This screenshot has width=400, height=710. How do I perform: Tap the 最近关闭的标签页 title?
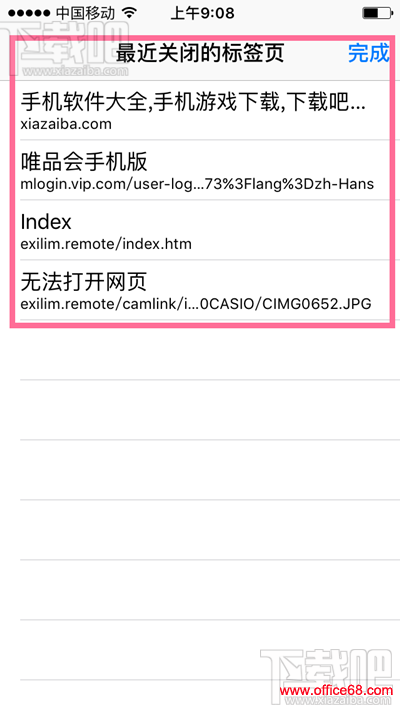(x=200, y=53)
